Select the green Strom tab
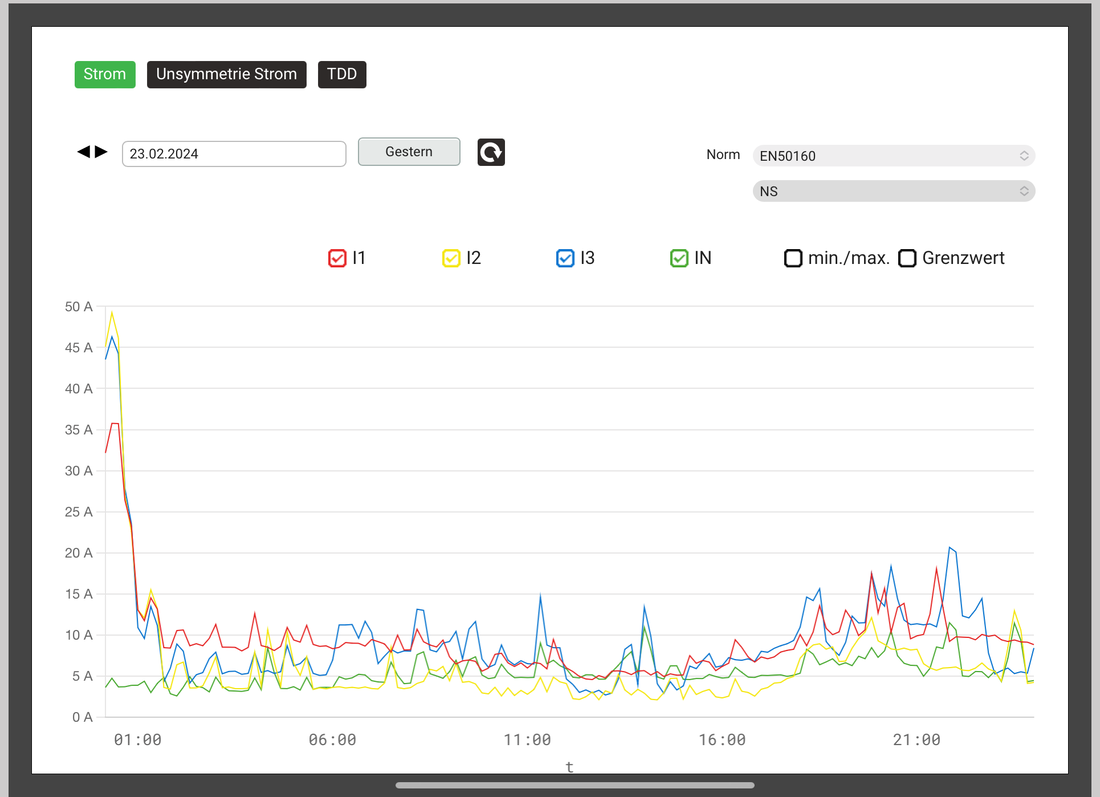This screenshot has width=1100, height=797. click(105, 75)
